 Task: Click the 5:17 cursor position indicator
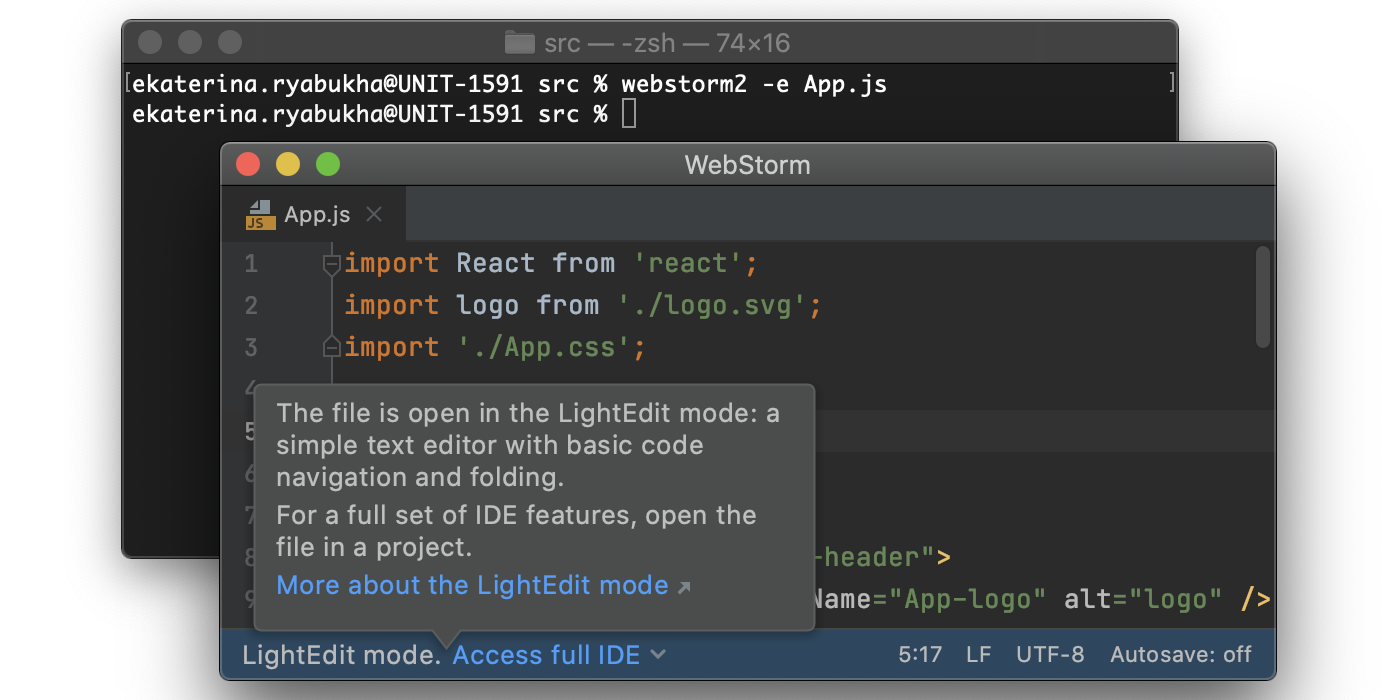pos(920,655)
